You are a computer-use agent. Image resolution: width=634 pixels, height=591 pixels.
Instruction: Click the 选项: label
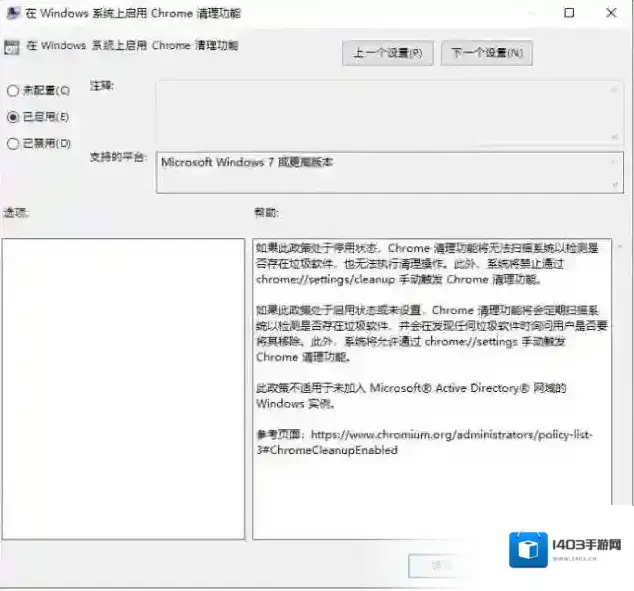(16, 212)
